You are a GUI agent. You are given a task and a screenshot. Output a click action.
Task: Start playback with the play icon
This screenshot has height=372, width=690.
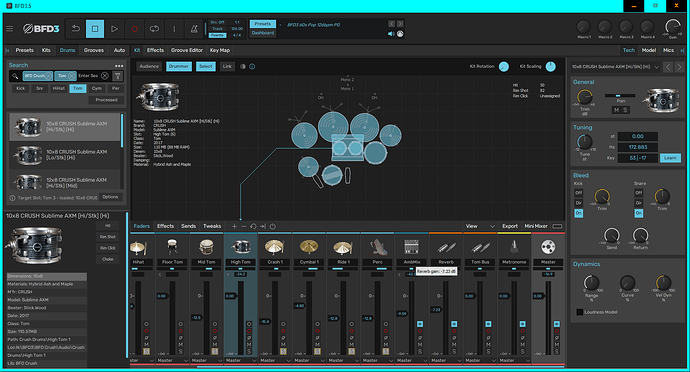[x=114, y=29]
